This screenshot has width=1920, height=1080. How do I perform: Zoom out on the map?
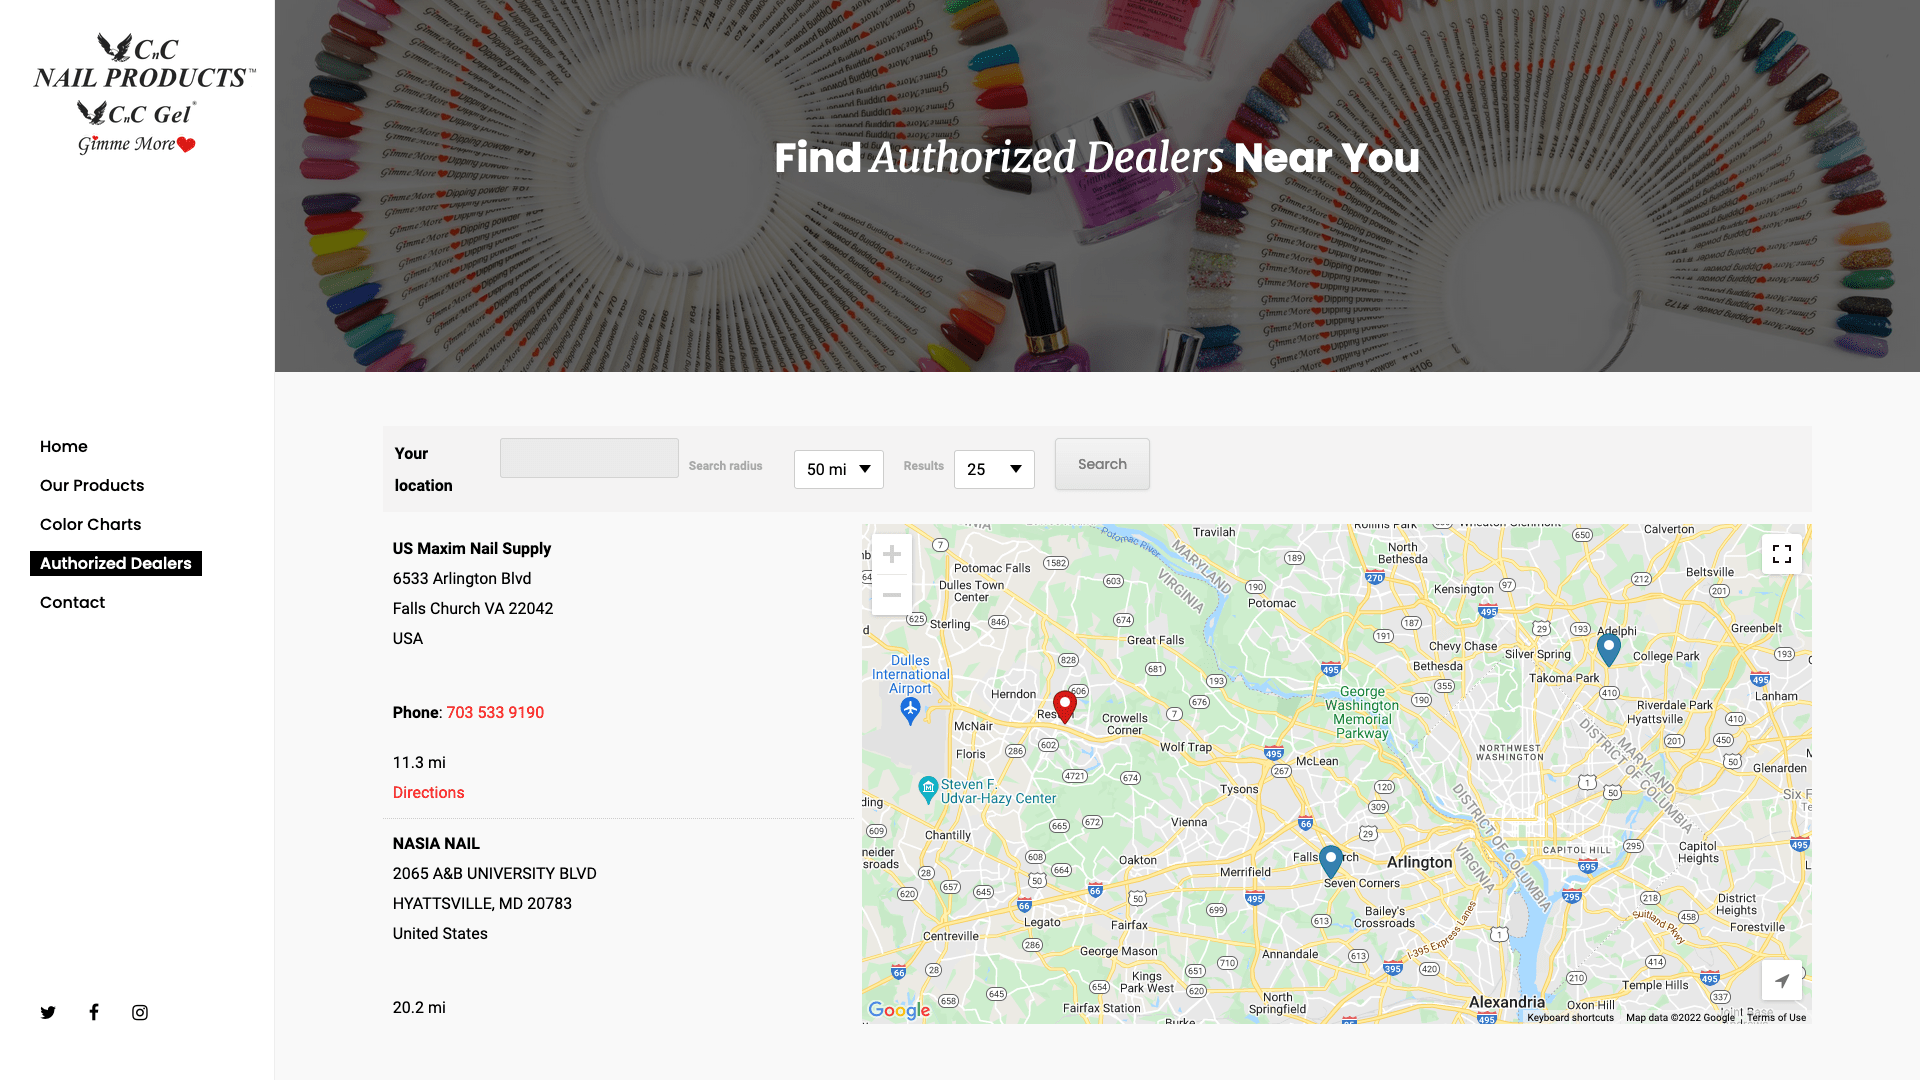click(x=891, y=595)
